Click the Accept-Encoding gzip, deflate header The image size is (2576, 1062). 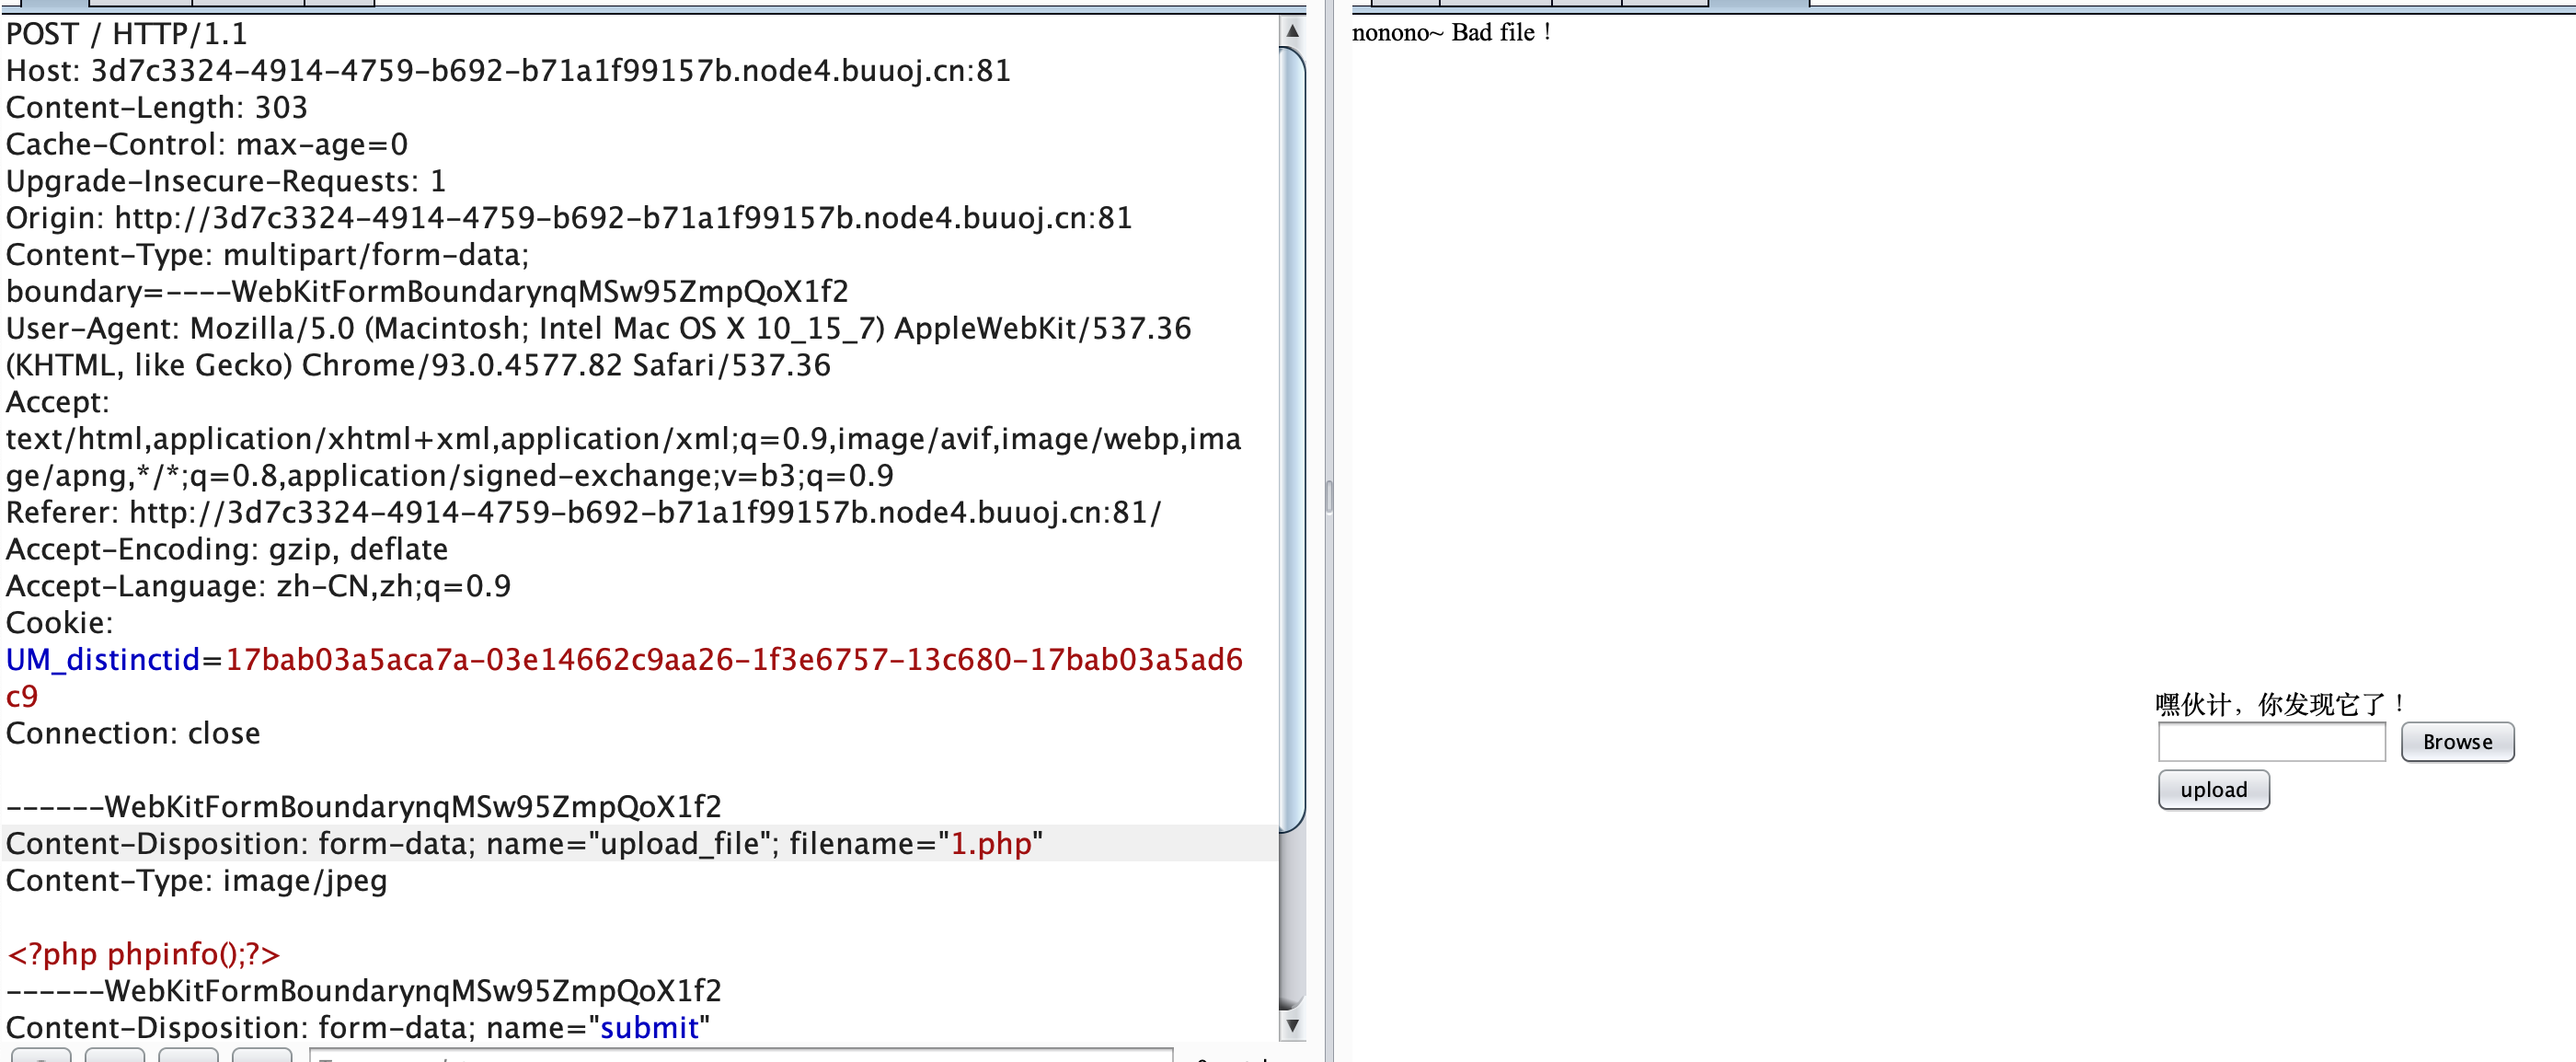pos(226,550)
